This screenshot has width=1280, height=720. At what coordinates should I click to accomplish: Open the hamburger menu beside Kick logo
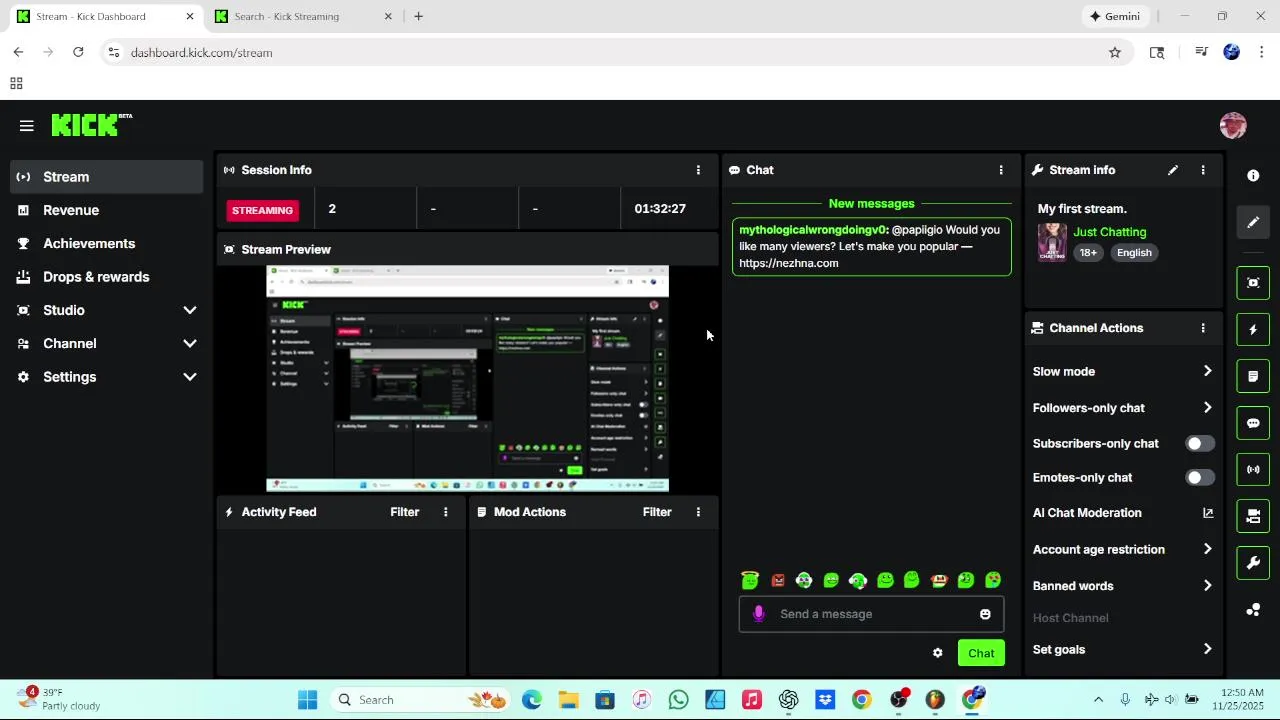[27, 126]
